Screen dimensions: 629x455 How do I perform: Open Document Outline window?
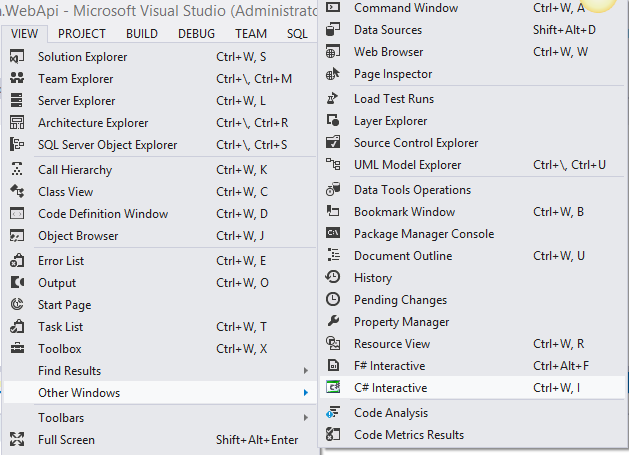(x=473, y=256)
